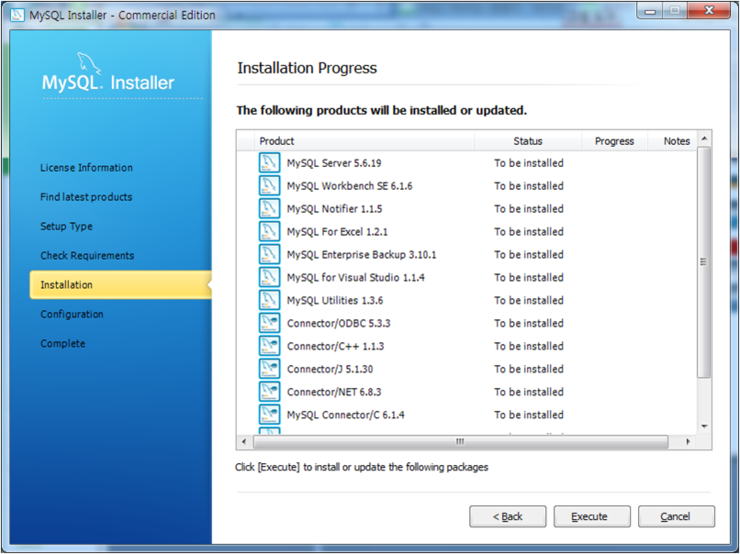This screenshot has width=740, height=554.
Task: Select the MySQL For Excel 1.2.1 text
Action: (x=337, y=232)
